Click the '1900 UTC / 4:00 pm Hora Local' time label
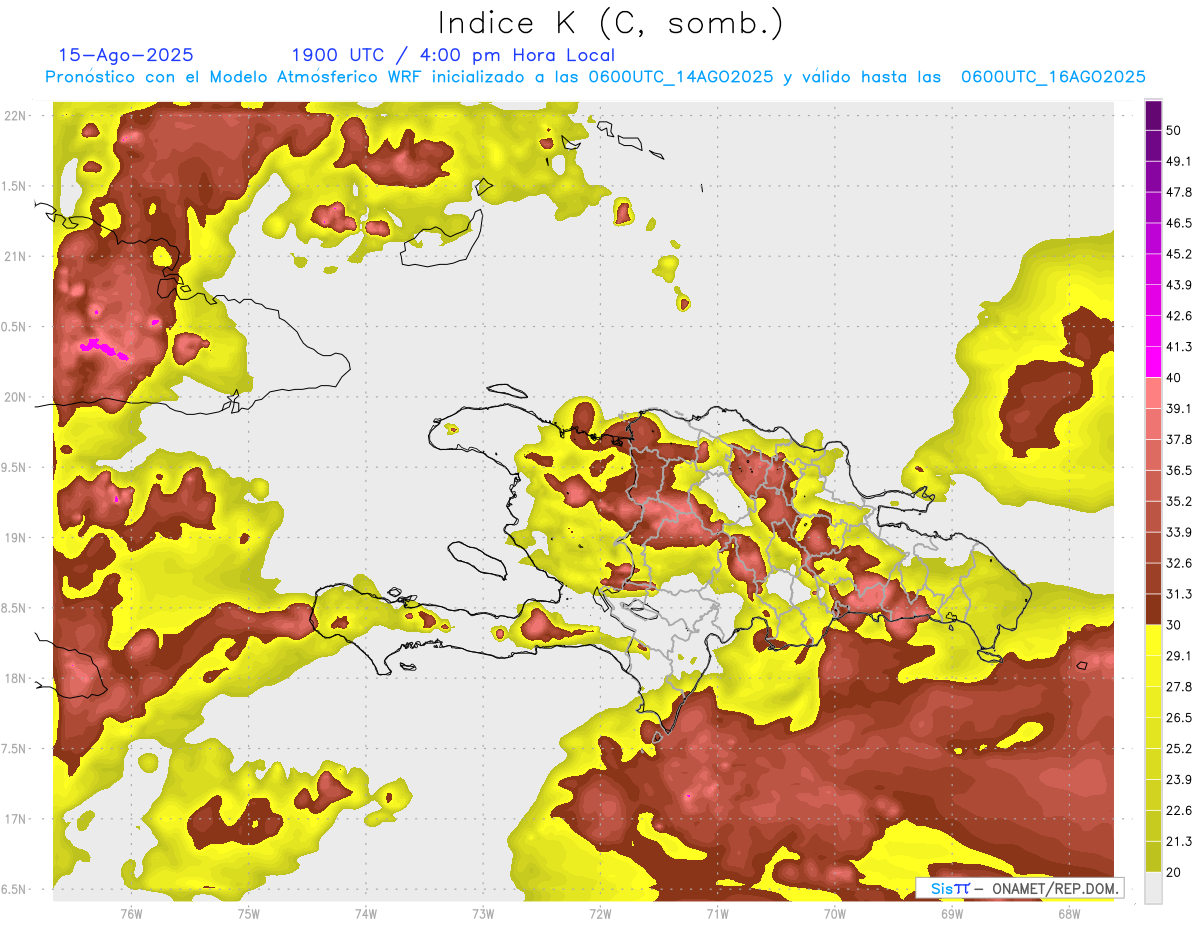The image size is (1200, 927). tap(453, 55)
